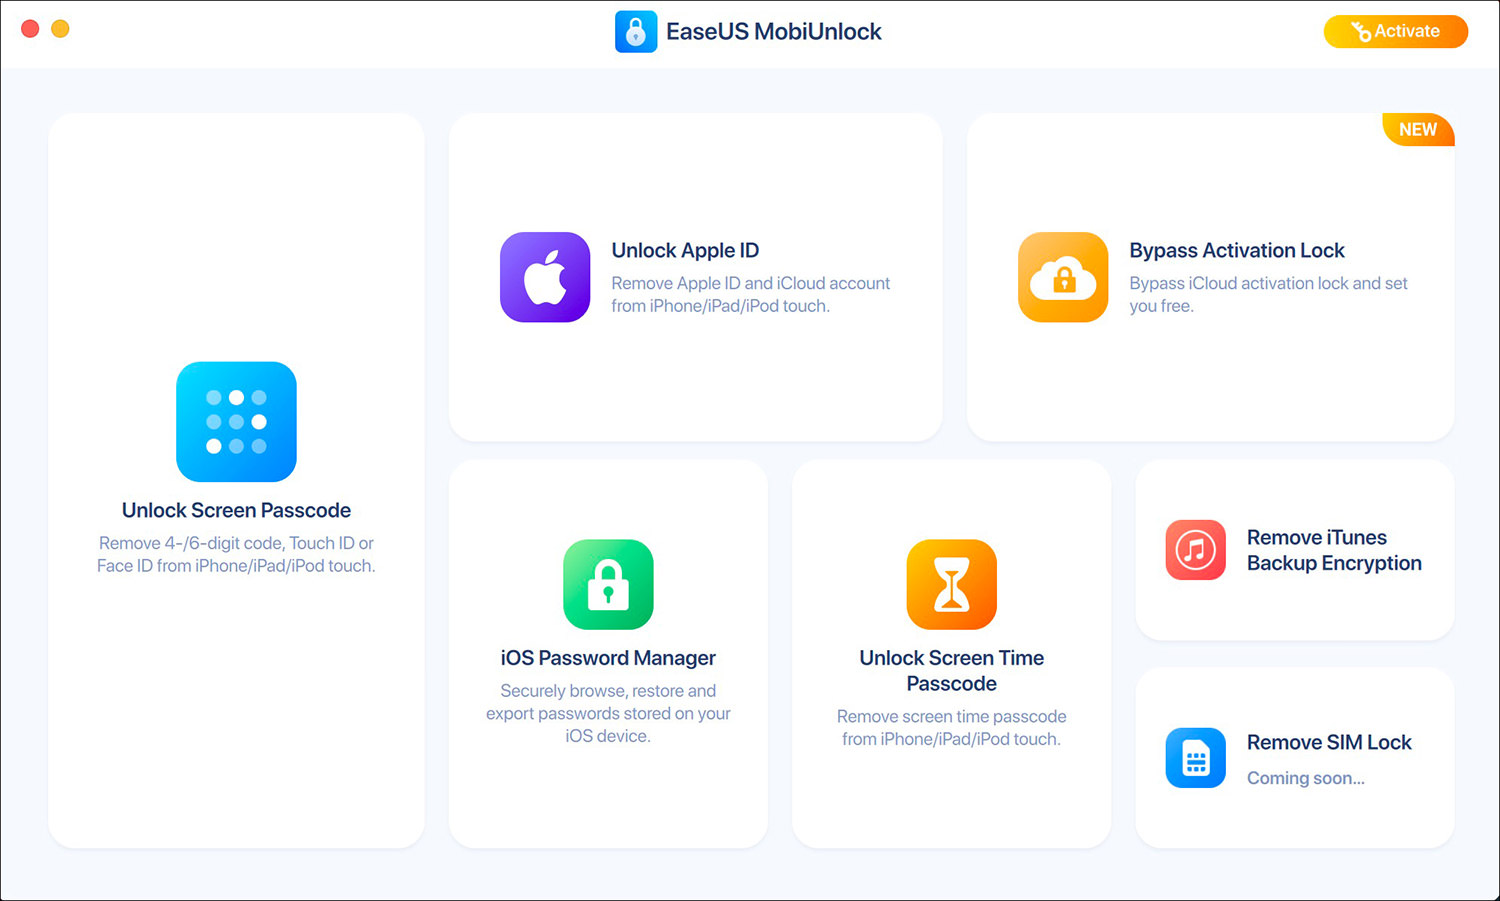Choose the Unlock Screen Passcode title
Screen dimensions: 1500x901
click(236, 510)
